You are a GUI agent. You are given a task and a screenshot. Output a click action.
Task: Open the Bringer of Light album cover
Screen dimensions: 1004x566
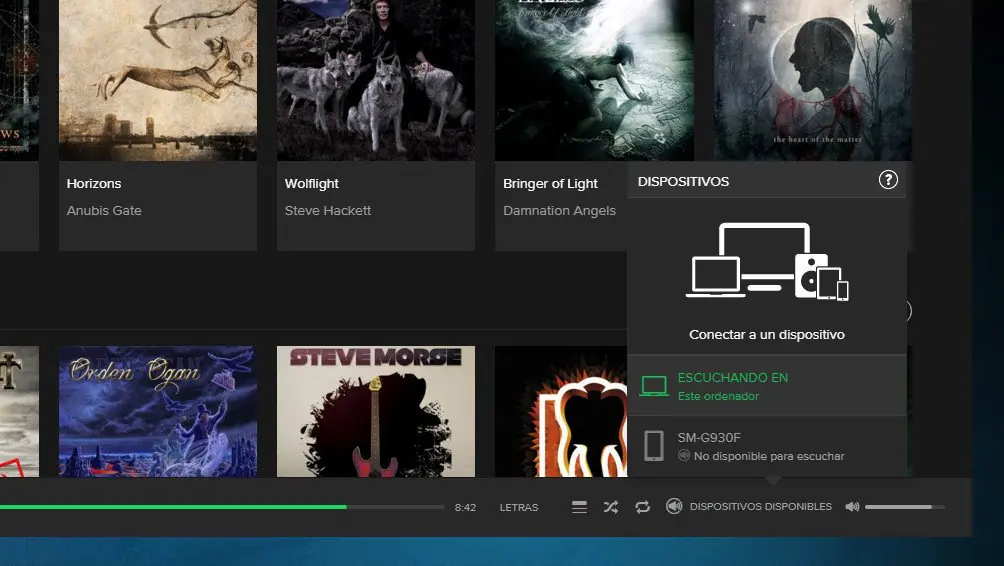click(x=594, y=80)
